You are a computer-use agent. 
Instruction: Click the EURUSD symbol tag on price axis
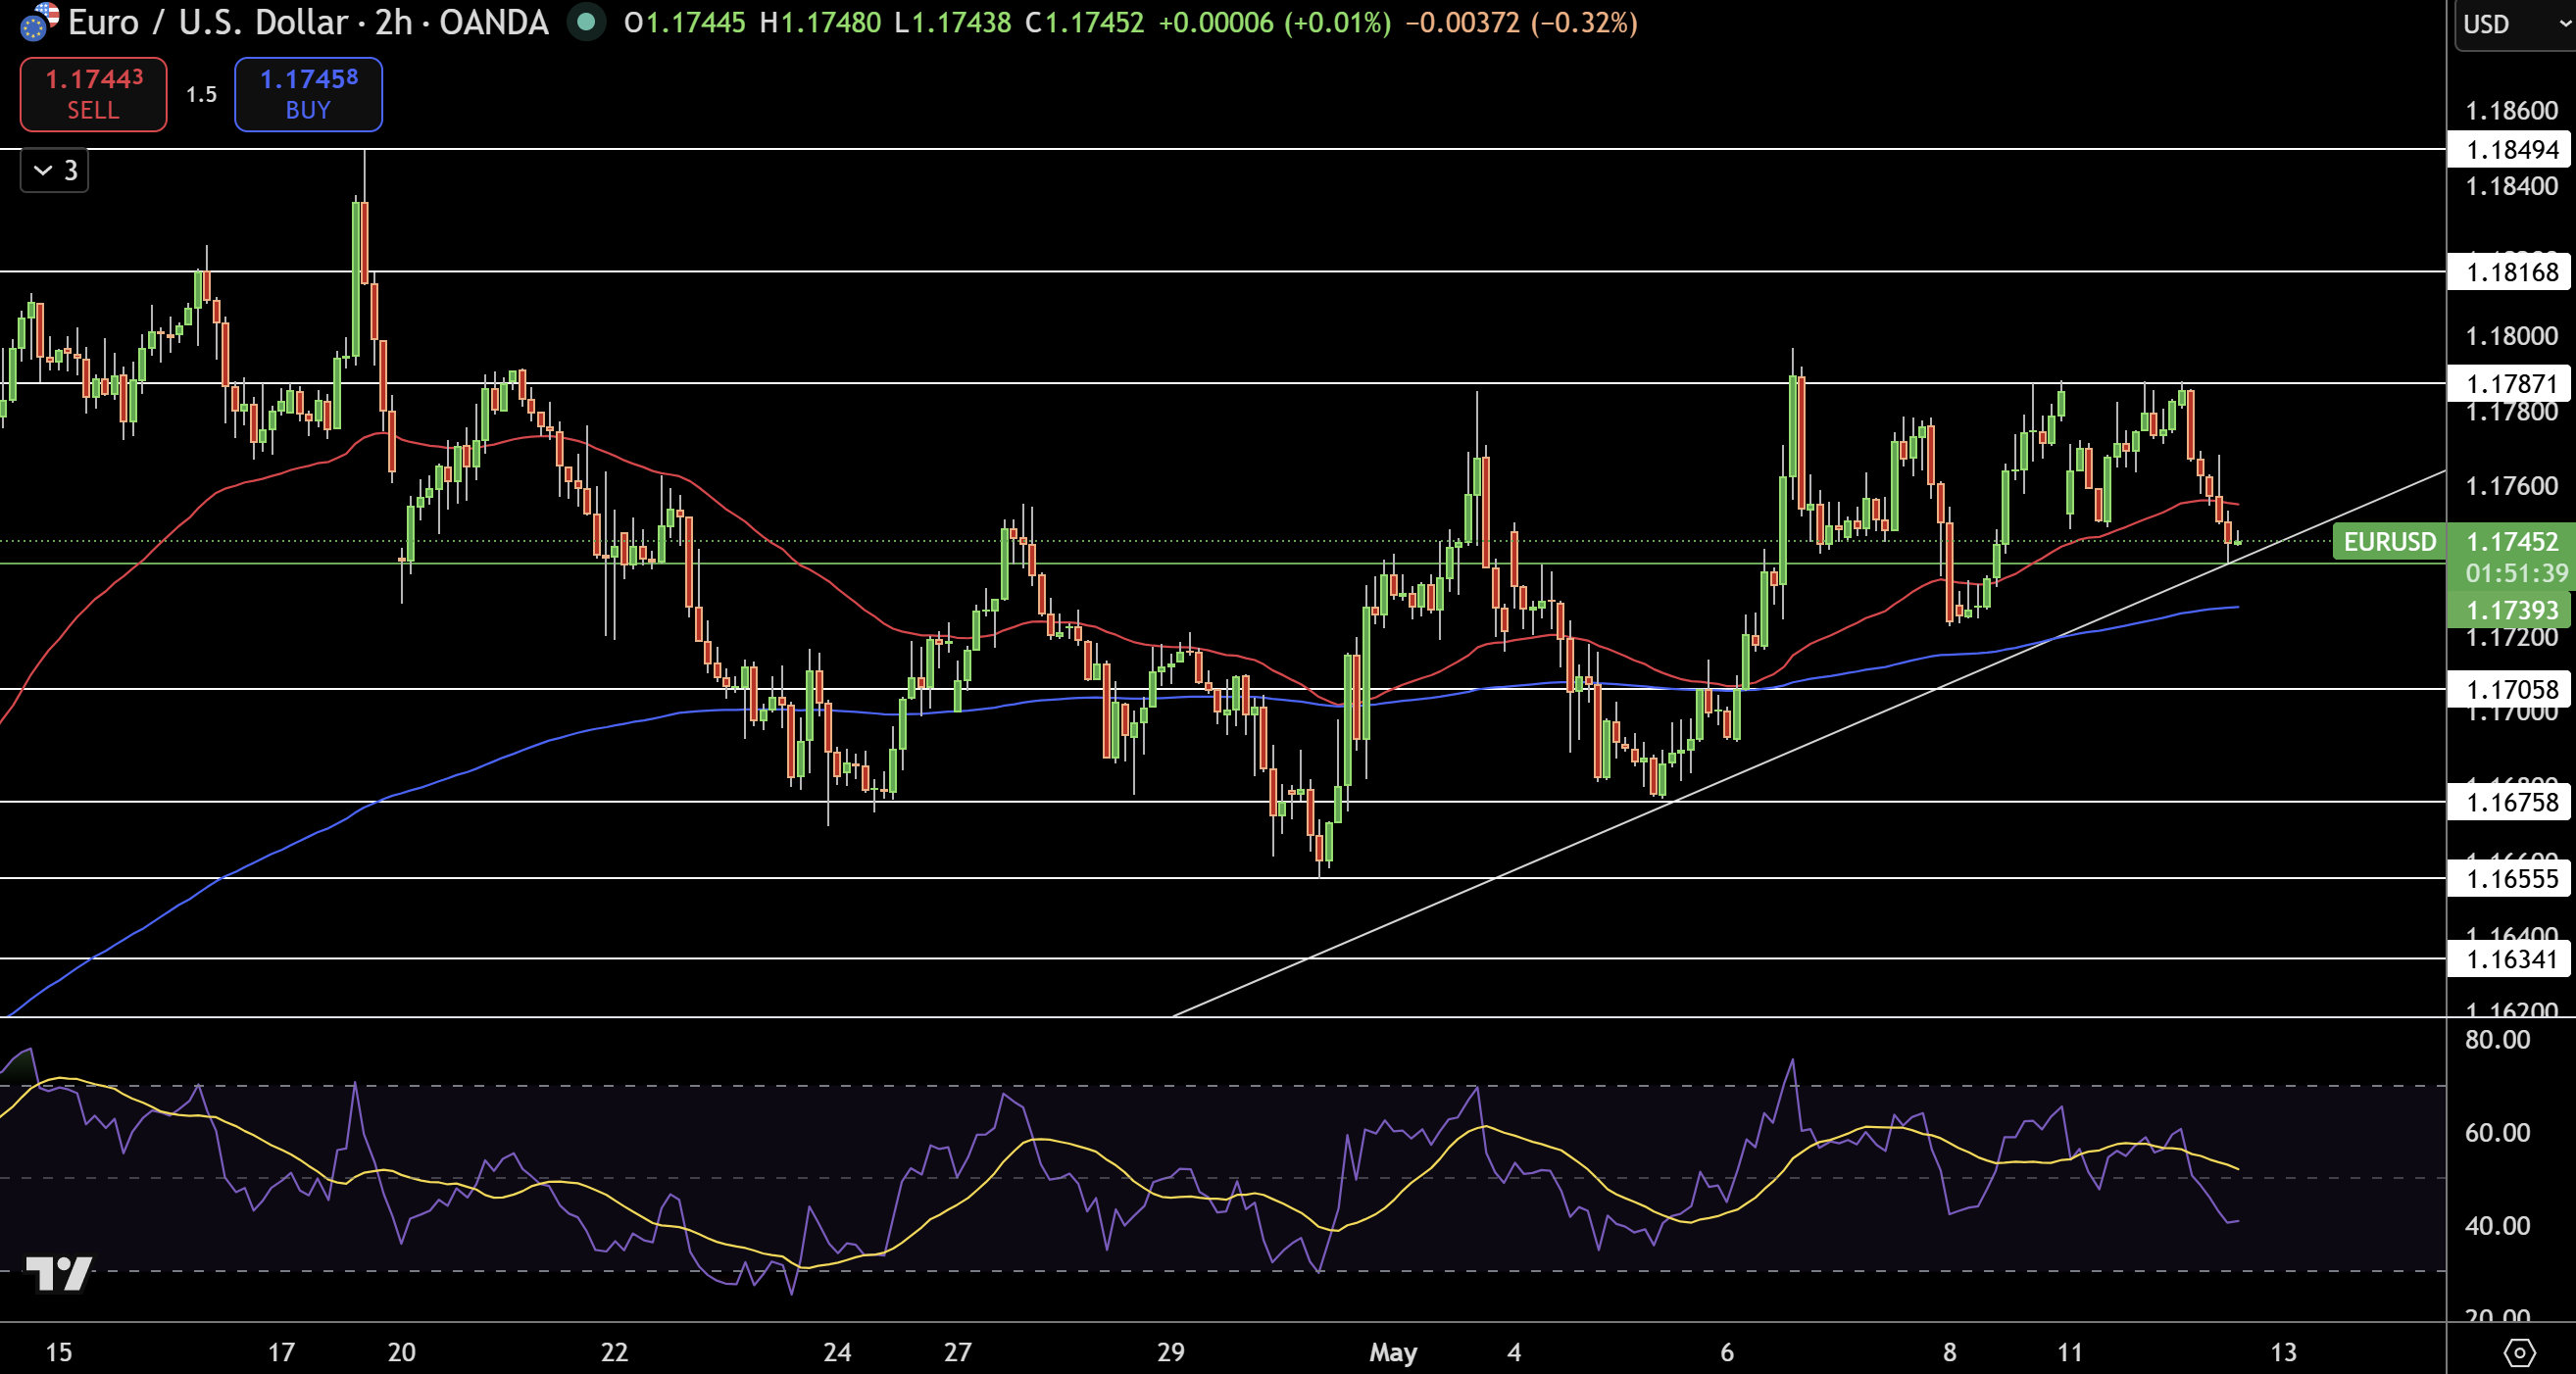pyautogui.click(x=2389, y=542)
